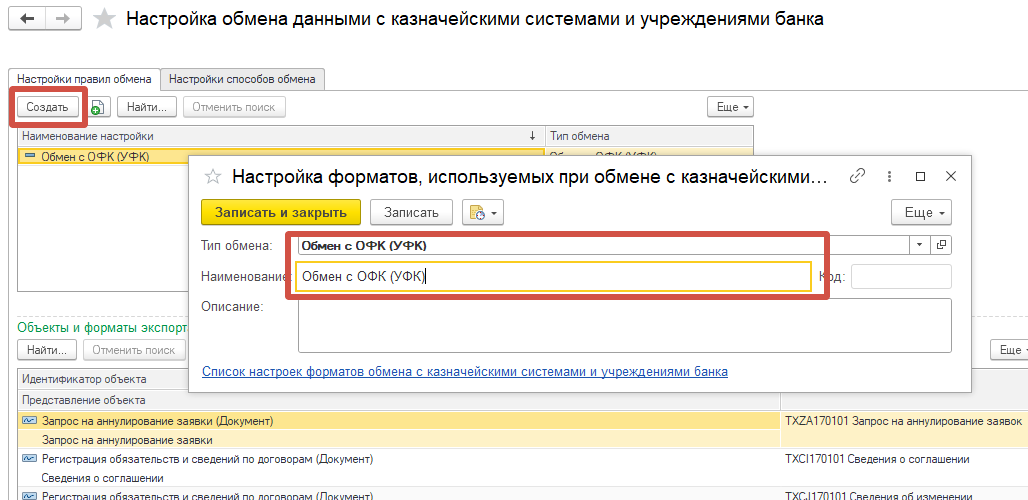
Task: Click the Представление объекта column header
Action: 399,400
